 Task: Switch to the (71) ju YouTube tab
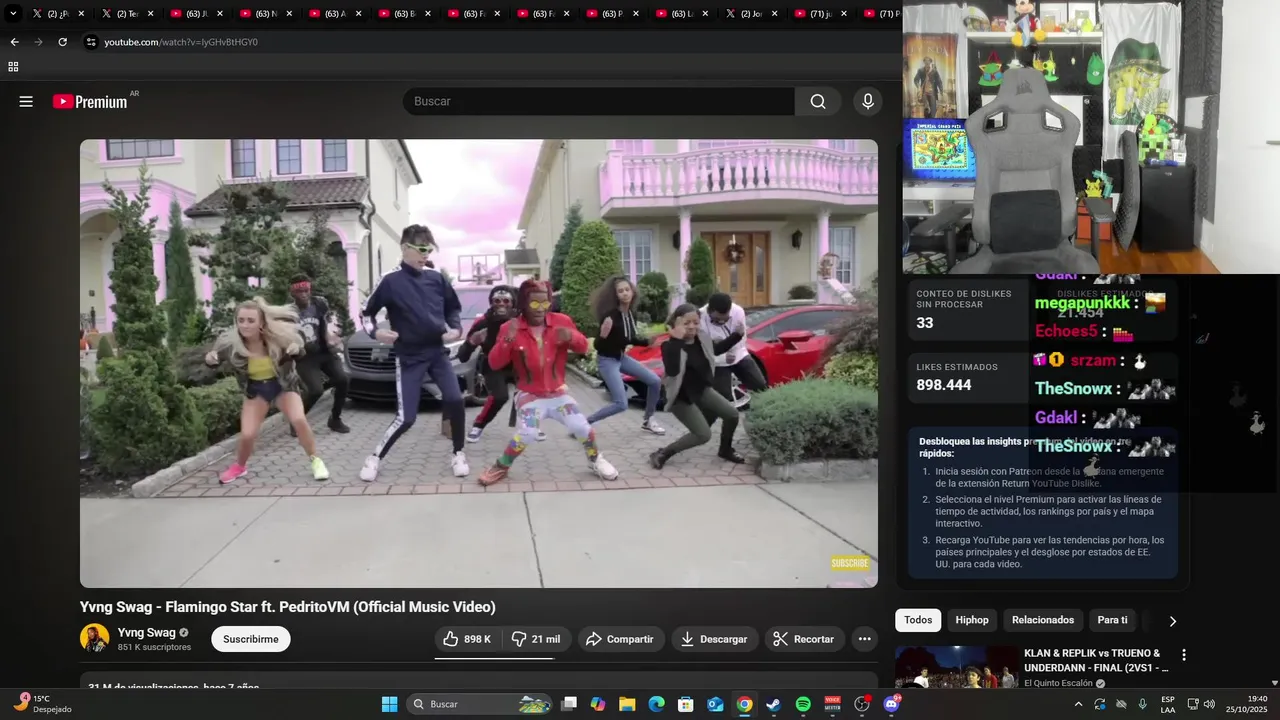click(820, 14)
